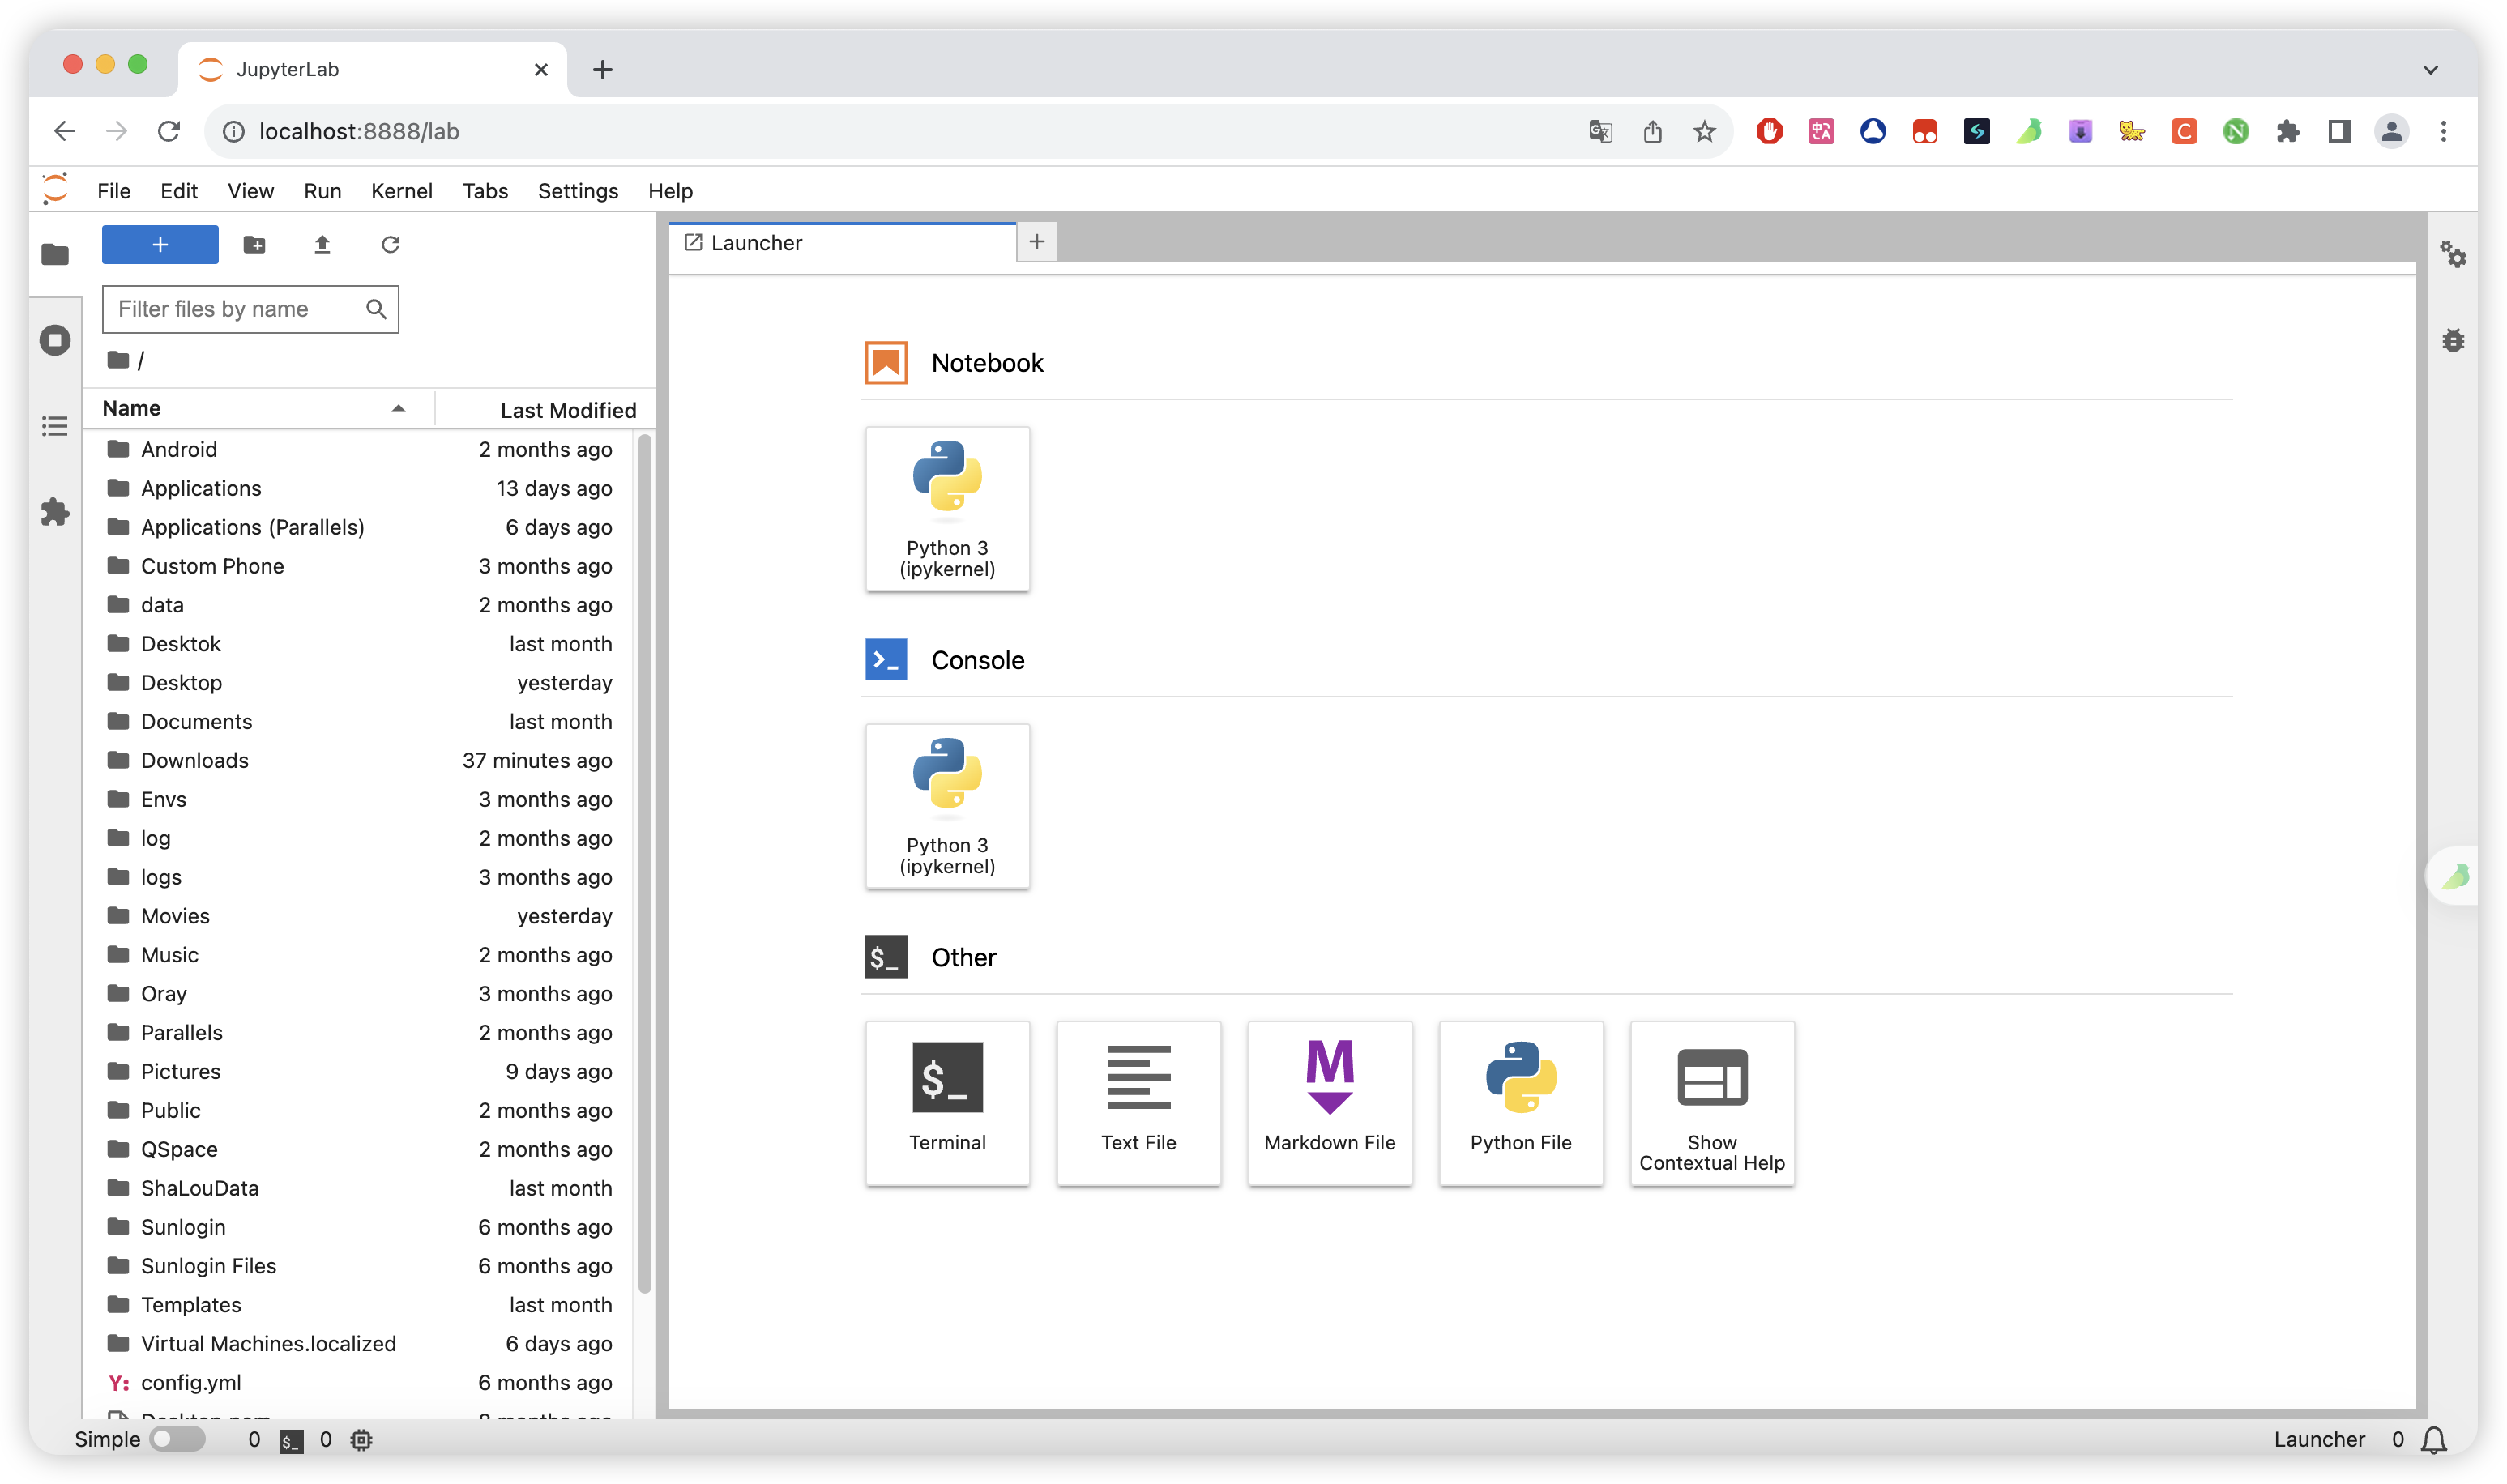The image size is (2507, 1484).
Task: Open a new Terminal from launcher
Action: pos(947,1103)
